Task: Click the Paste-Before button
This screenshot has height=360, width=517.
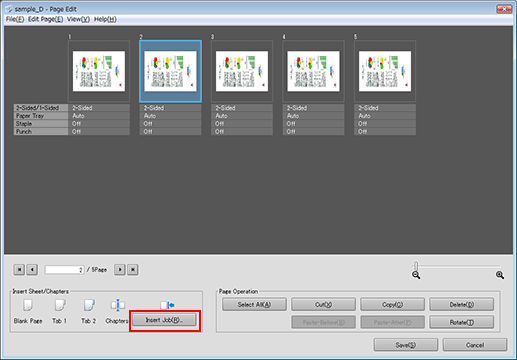Action: point(323,322)
